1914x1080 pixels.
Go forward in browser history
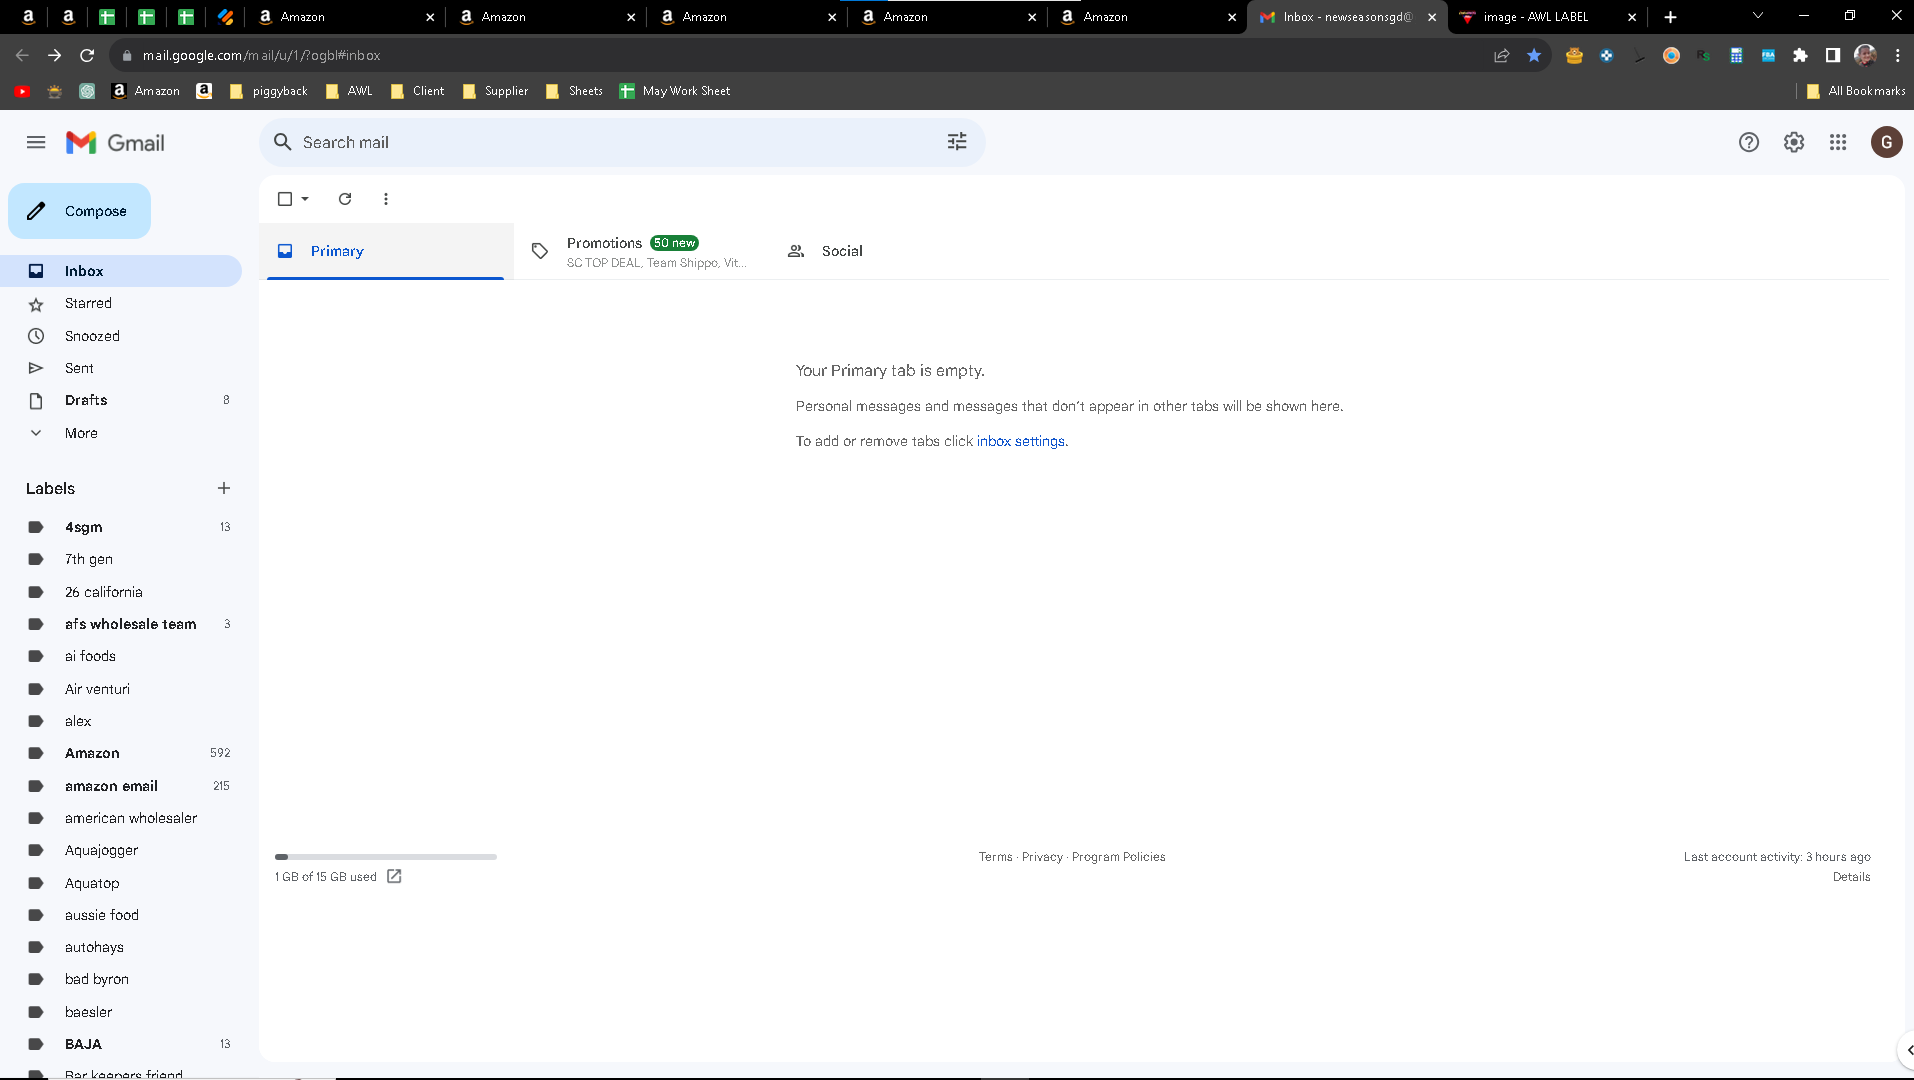pyautogui.click(x=54, y=55)
